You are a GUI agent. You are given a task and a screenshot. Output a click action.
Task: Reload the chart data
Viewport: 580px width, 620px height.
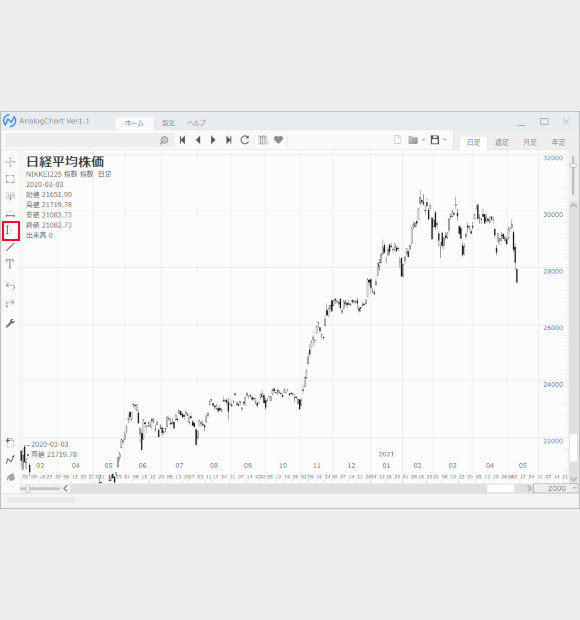pyautogui.click(x=245, y=140)
